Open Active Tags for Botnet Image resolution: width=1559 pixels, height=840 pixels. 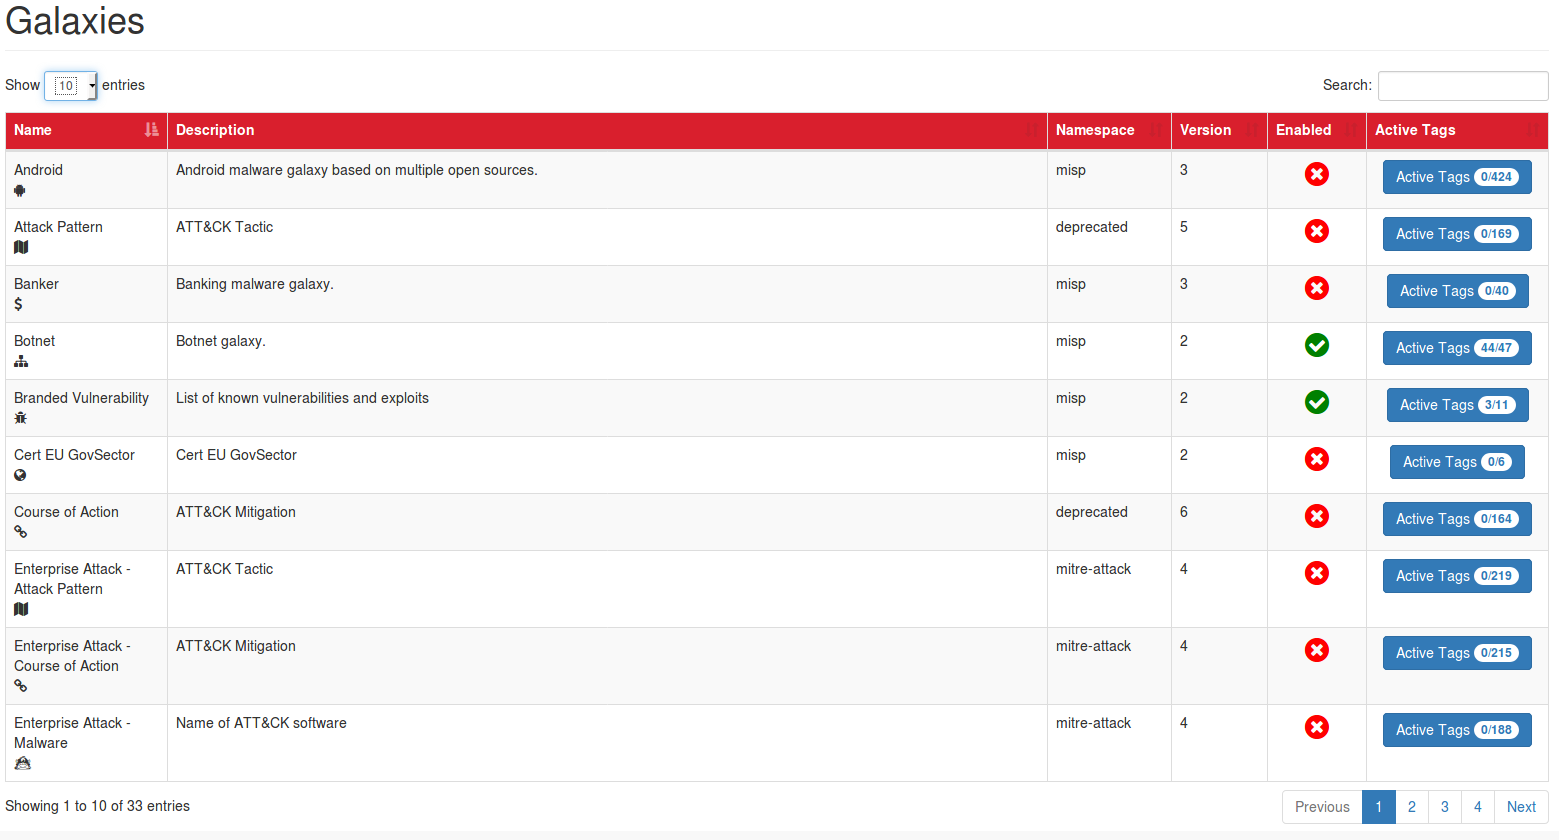(1456, 348)
